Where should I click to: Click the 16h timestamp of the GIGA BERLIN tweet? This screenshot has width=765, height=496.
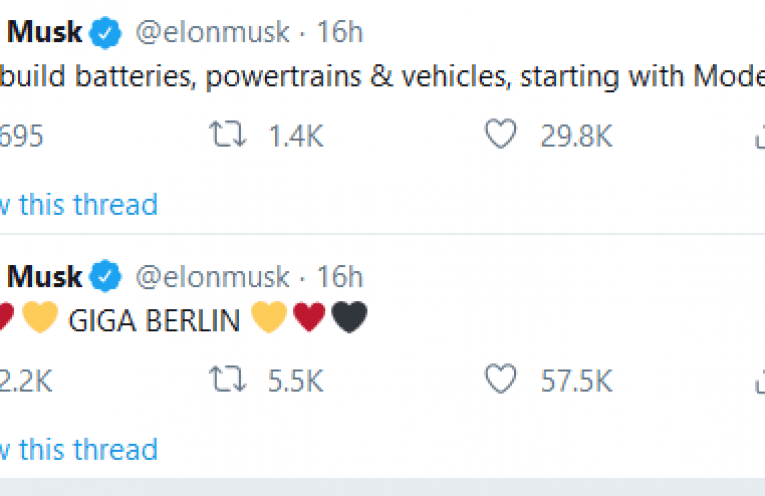point(340,277)
